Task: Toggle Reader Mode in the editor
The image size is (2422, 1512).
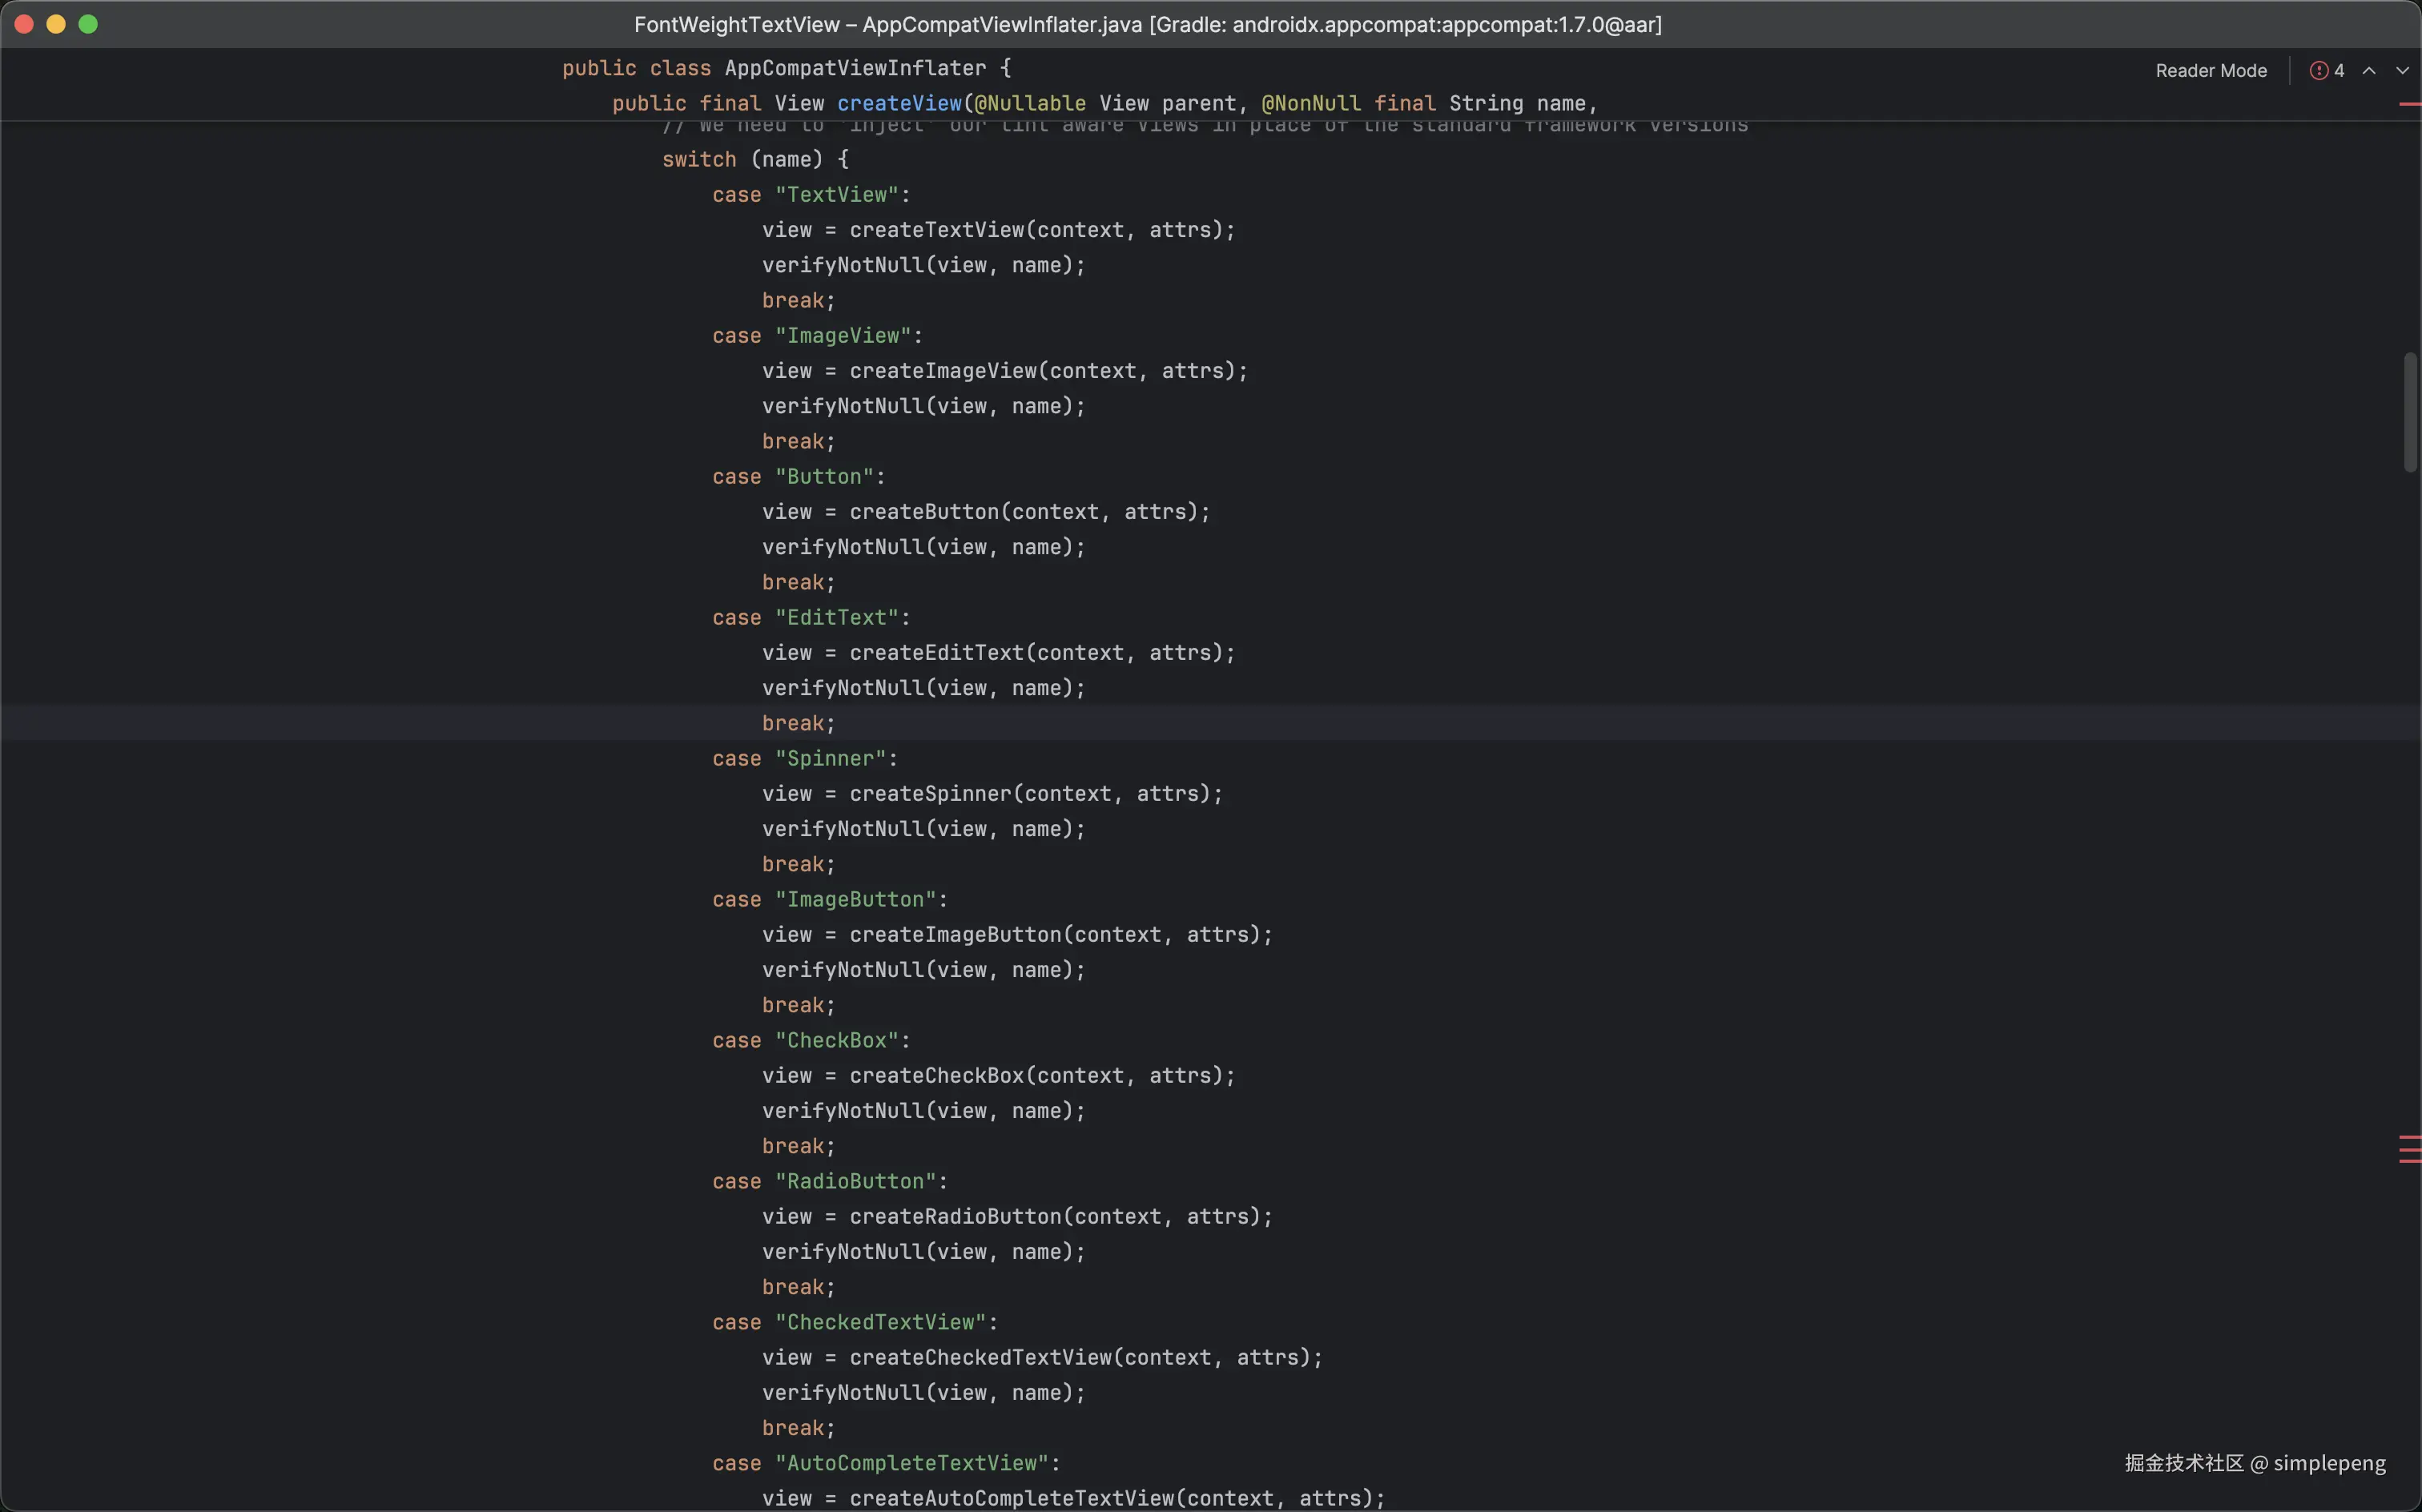Action: pos(2210,71)
